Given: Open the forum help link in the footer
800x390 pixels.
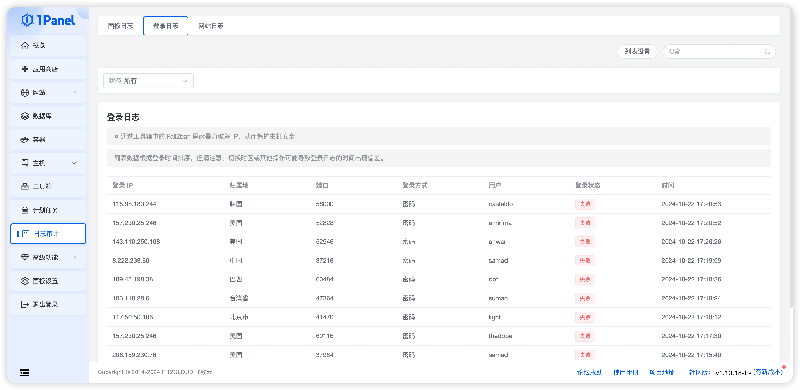Looking at the screenshot, I should pyautogui.click(x=589, y=373).
